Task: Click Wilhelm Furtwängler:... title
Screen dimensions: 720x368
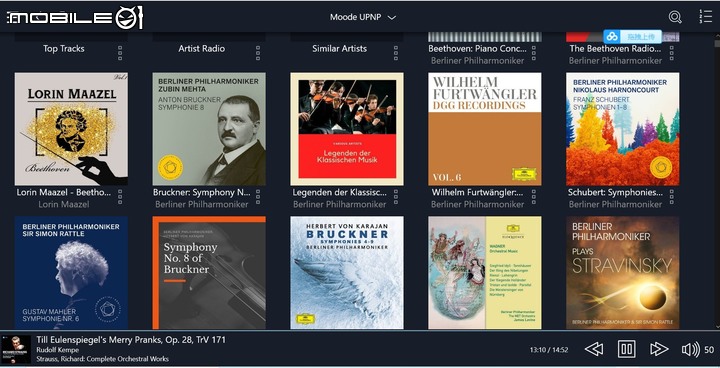Action: tap(477, 192)
